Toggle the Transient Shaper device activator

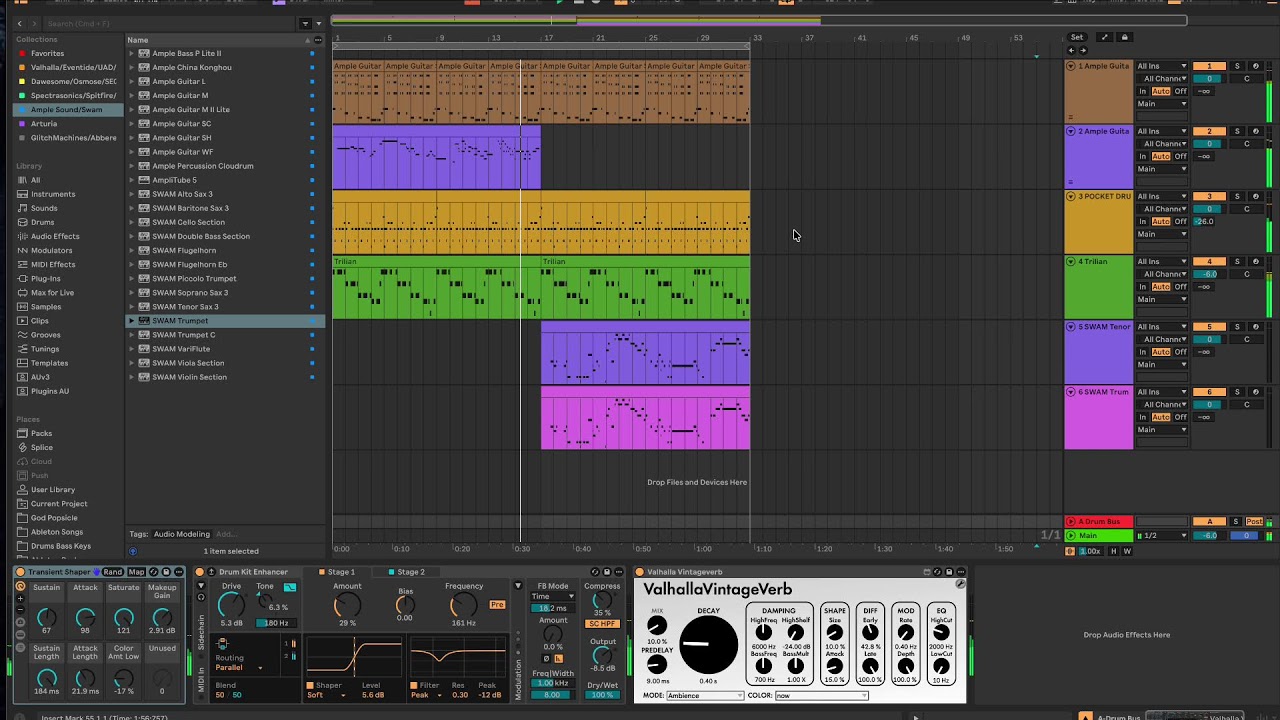[20, 572]
